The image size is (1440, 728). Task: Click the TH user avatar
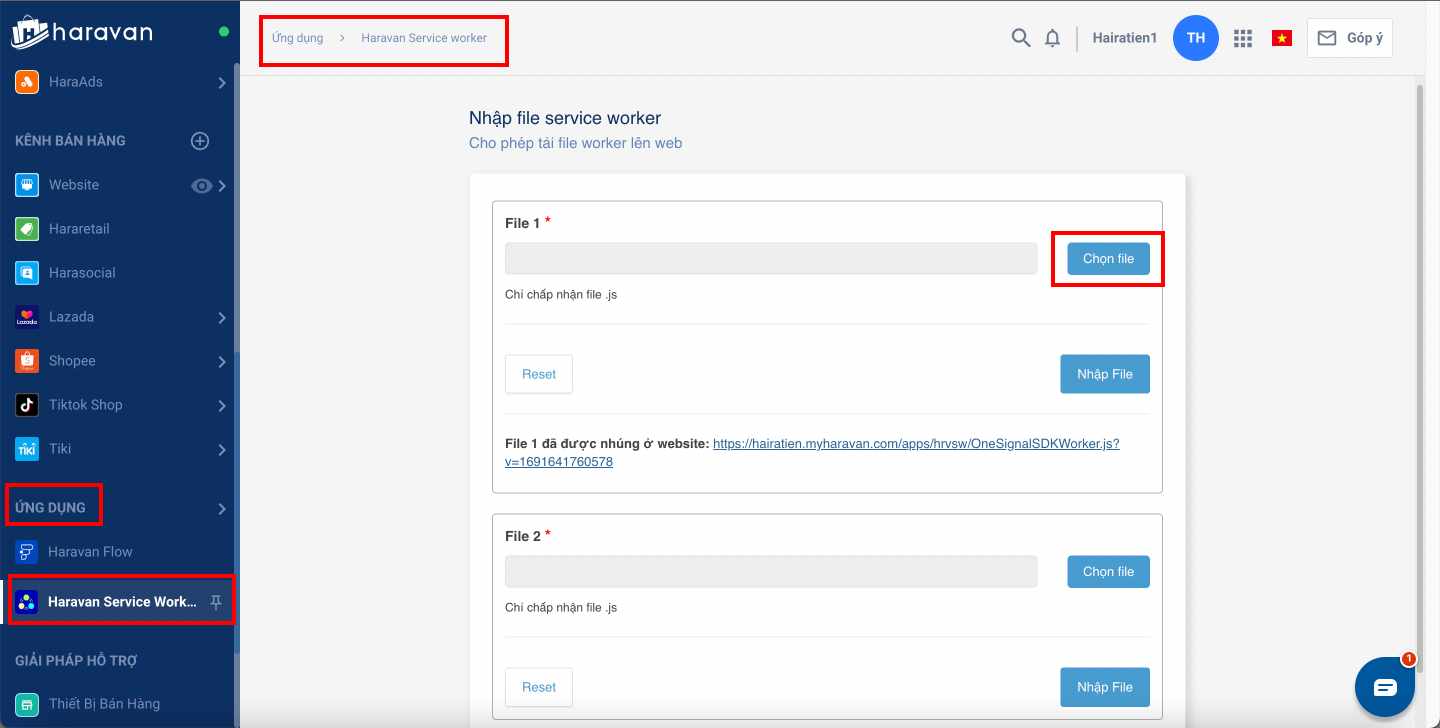(x=1196, y=38)
